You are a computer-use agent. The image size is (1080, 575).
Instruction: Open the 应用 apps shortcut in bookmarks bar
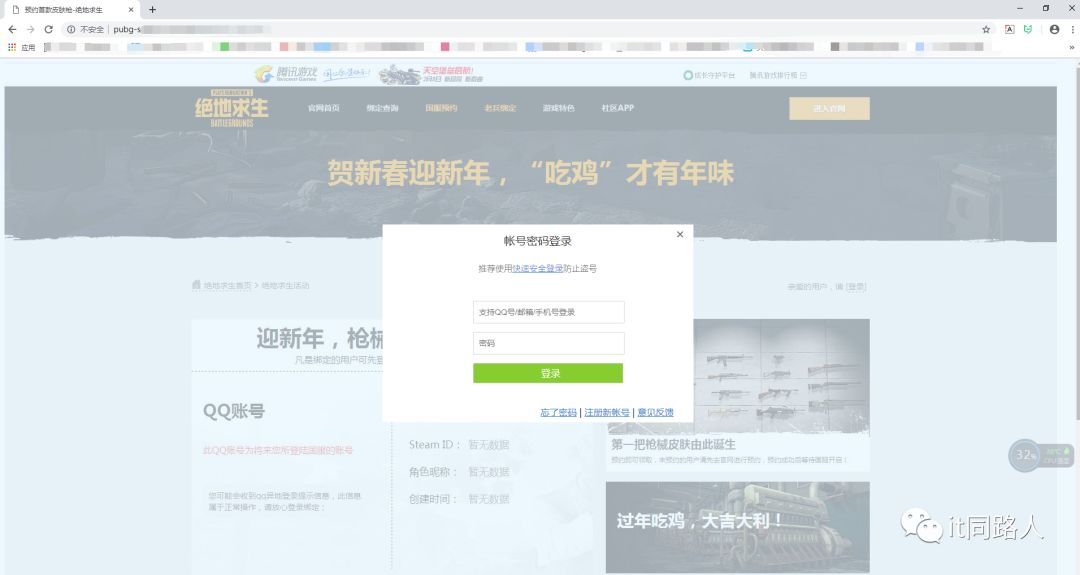click(x=21, y=48)
